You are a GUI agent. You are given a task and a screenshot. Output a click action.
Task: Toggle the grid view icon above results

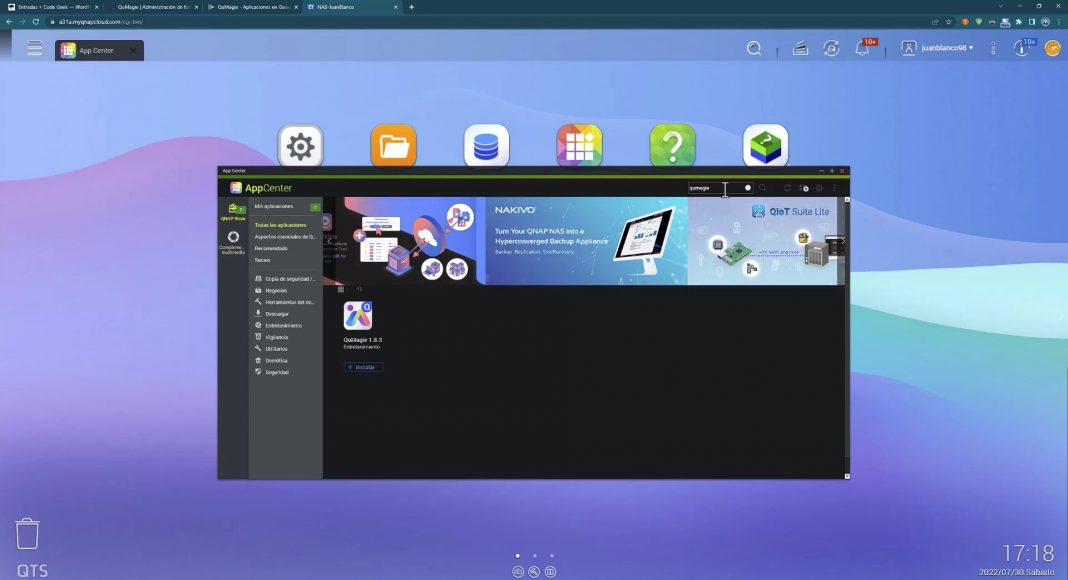tap(341, 290)
